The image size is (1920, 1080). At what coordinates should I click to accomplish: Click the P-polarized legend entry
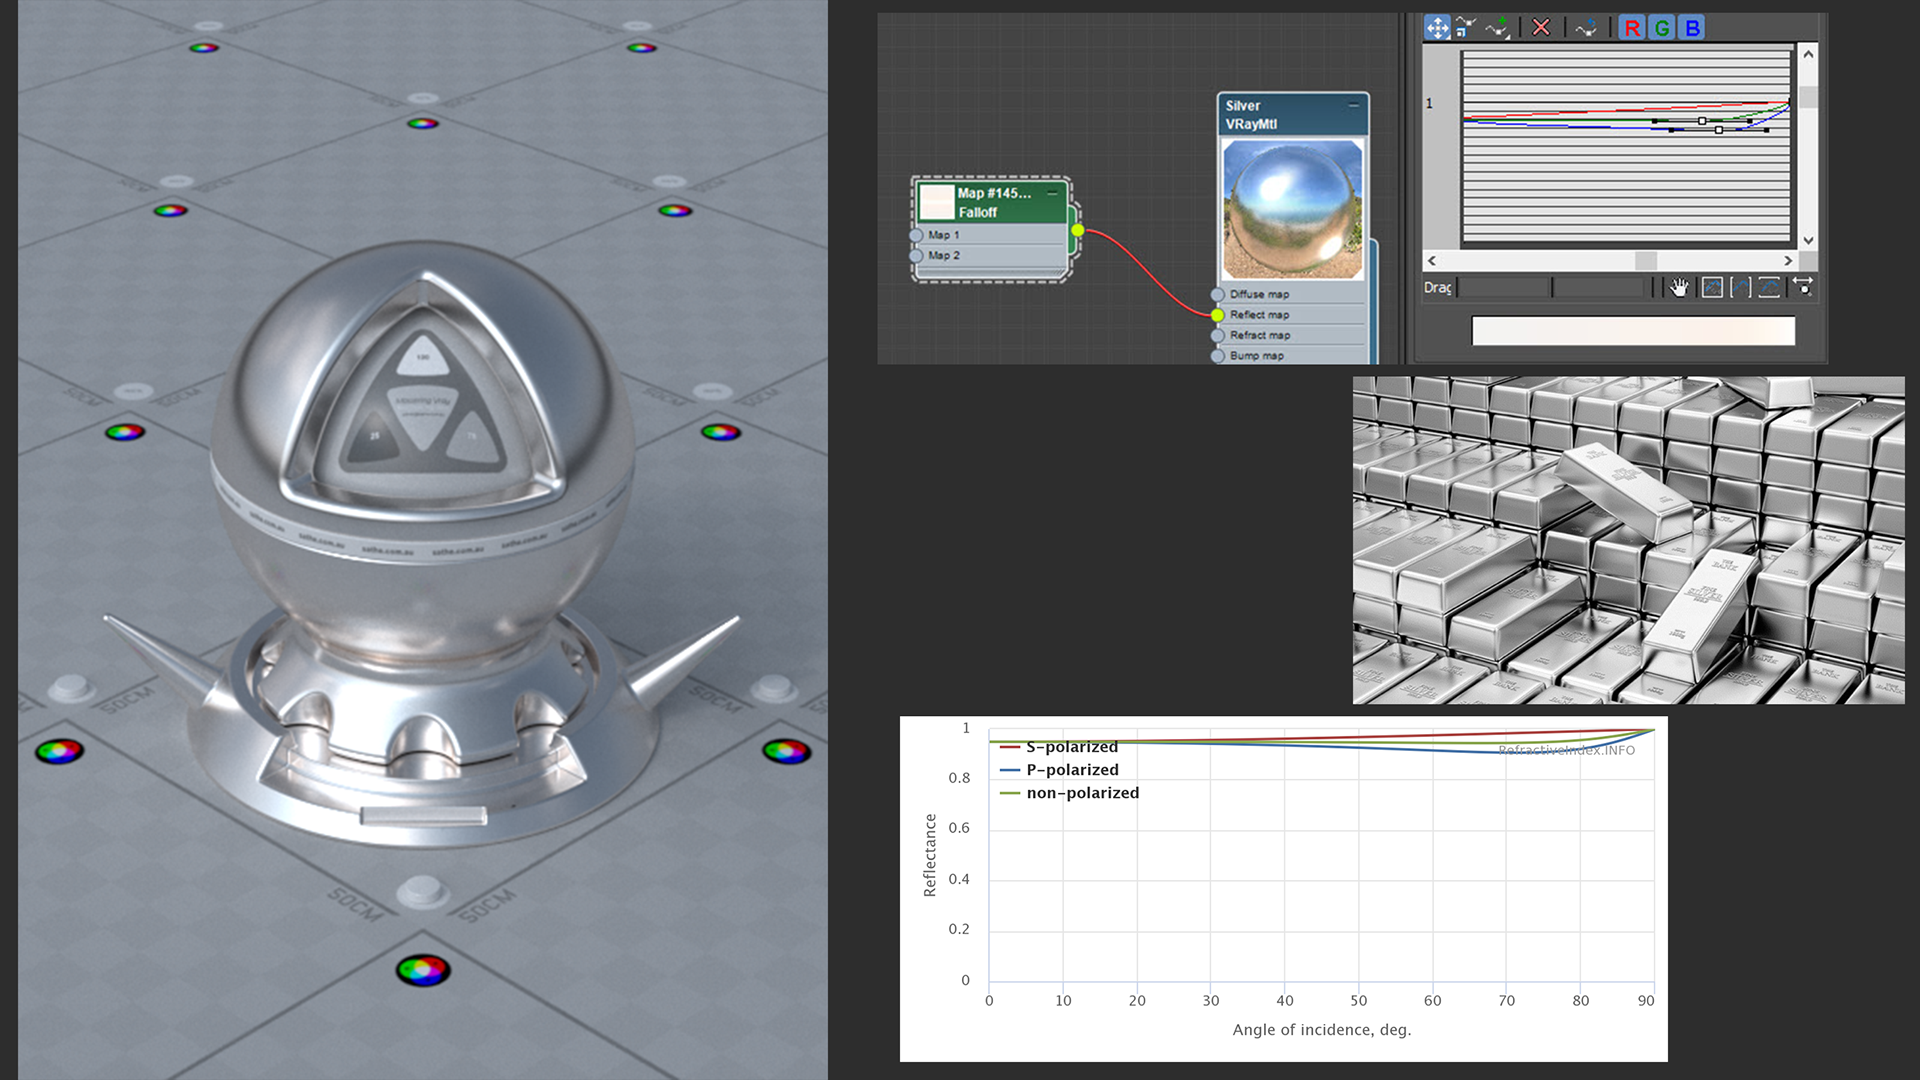tap(1059, 770)
